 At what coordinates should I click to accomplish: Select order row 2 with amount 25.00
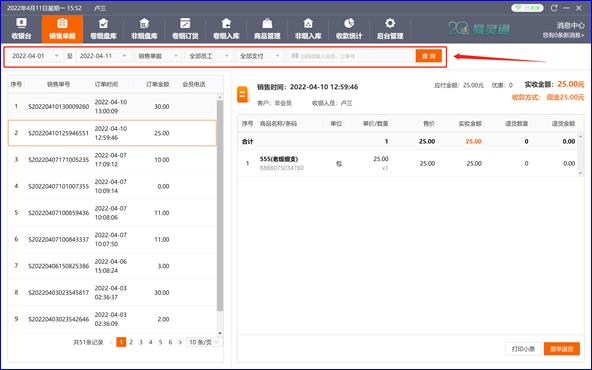[x=113, y=133]
